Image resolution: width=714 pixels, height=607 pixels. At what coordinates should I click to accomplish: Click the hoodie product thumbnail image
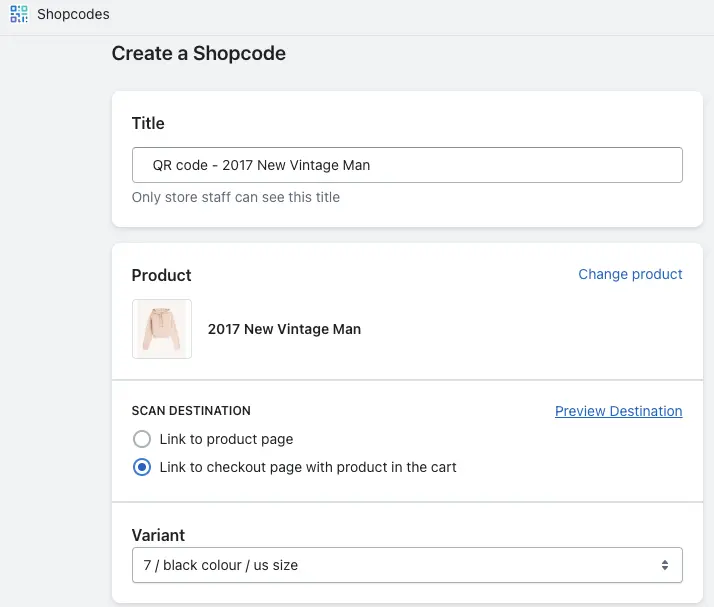pyautogui.click(x=162, y=329)
